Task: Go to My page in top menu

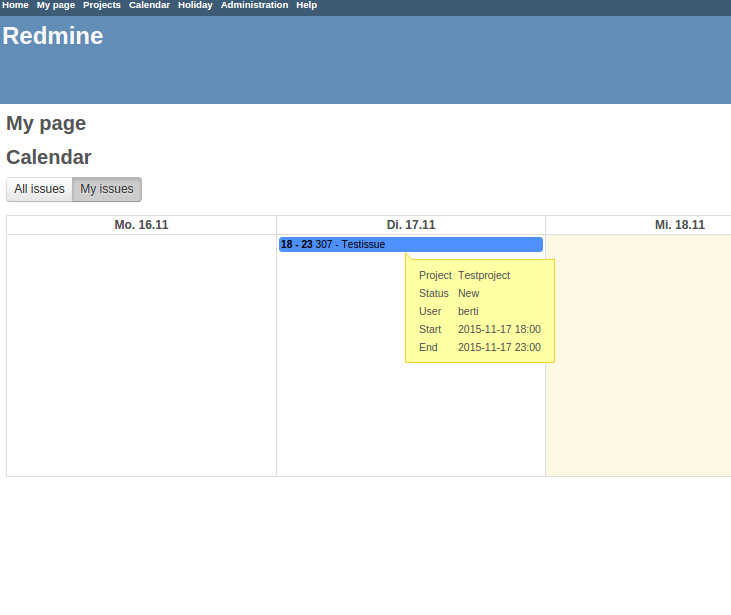Action: click(56, 5)
